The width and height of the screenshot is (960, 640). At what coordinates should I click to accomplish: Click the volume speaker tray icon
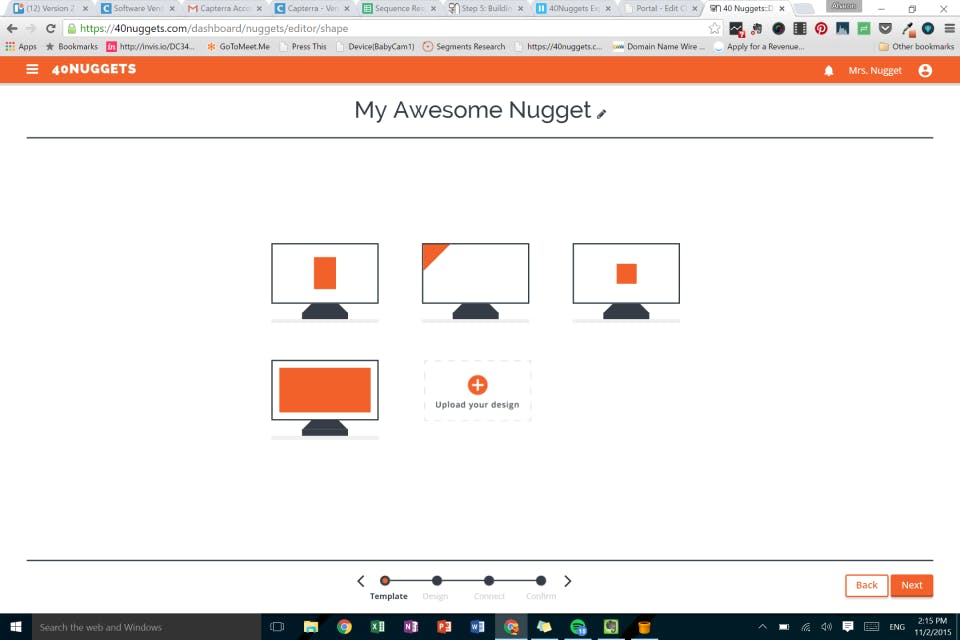click(827, 627)
